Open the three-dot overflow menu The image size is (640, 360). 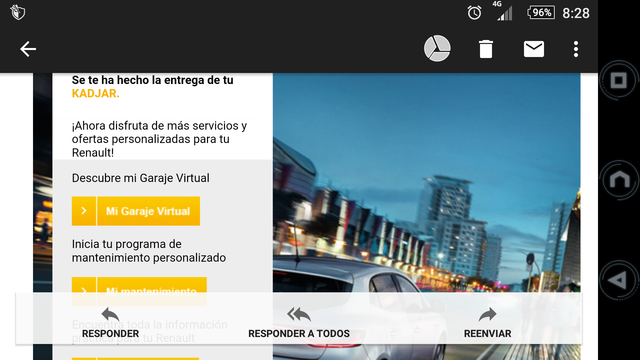pyautogui.click(x=576, y=49)
